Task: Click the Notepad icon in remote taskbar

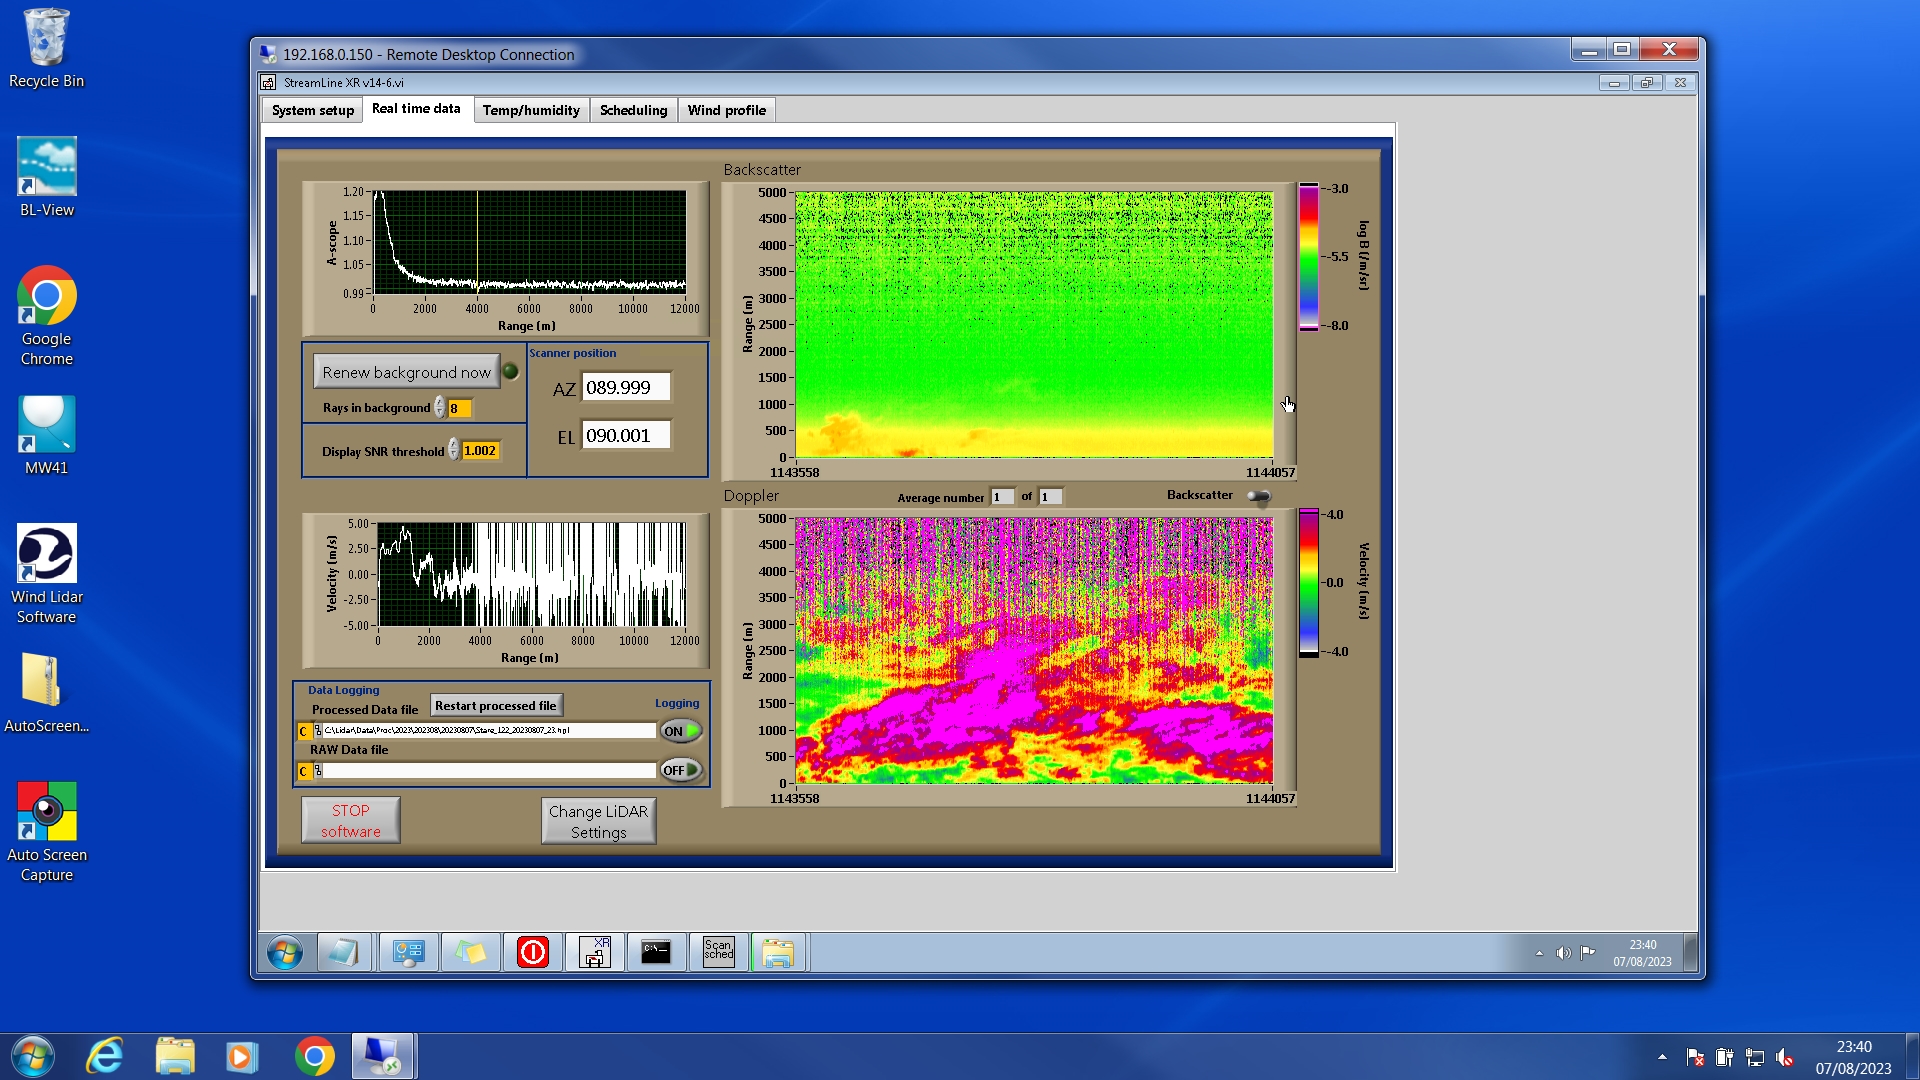Action: click(x=344, y=951)
